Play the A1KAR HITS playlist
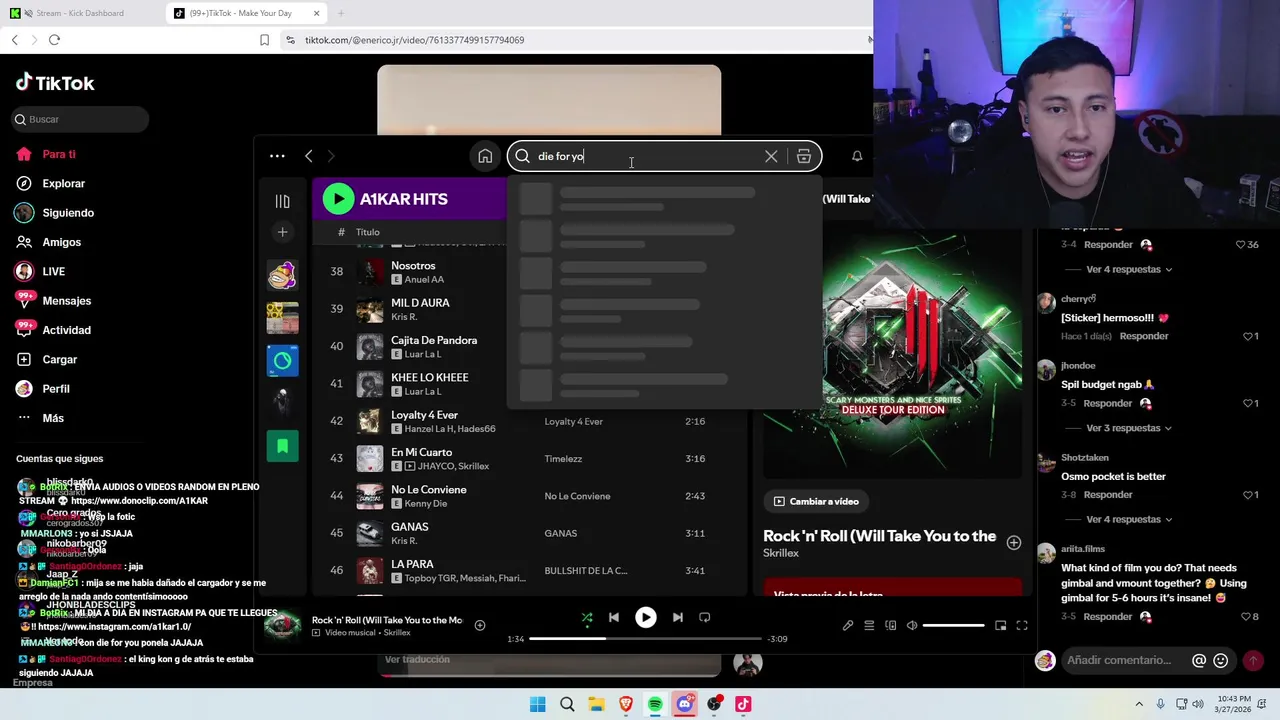 click(338, 199)
